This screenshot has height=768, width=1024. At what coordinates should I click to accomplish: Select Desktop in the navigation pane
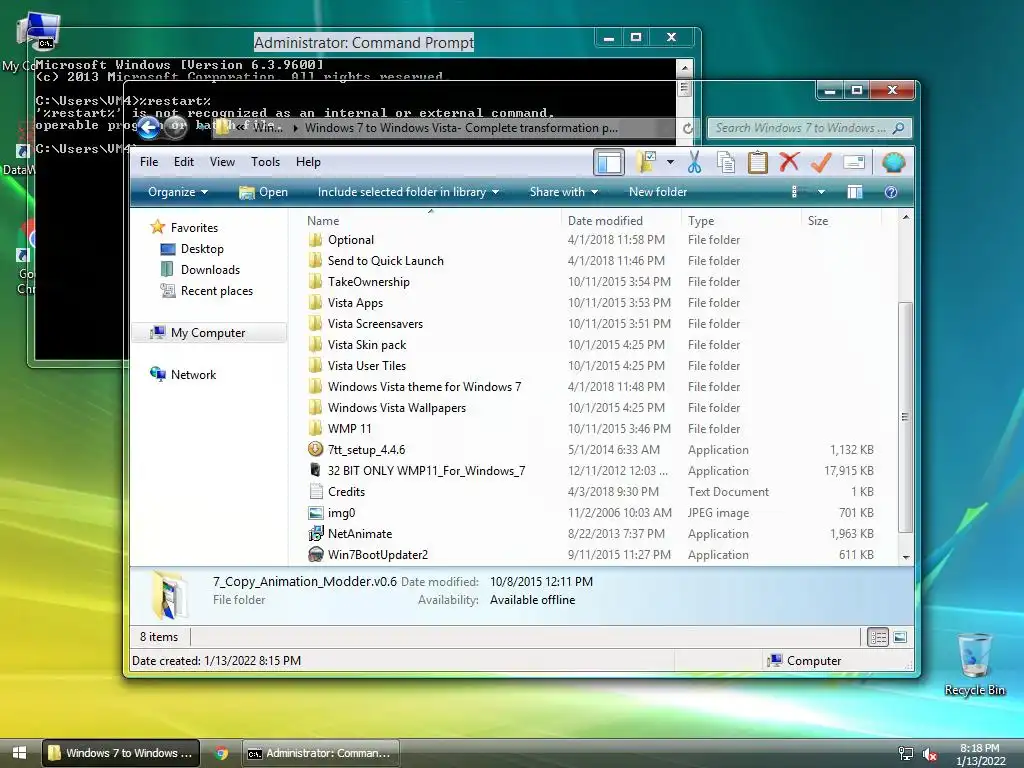(202, 249)
